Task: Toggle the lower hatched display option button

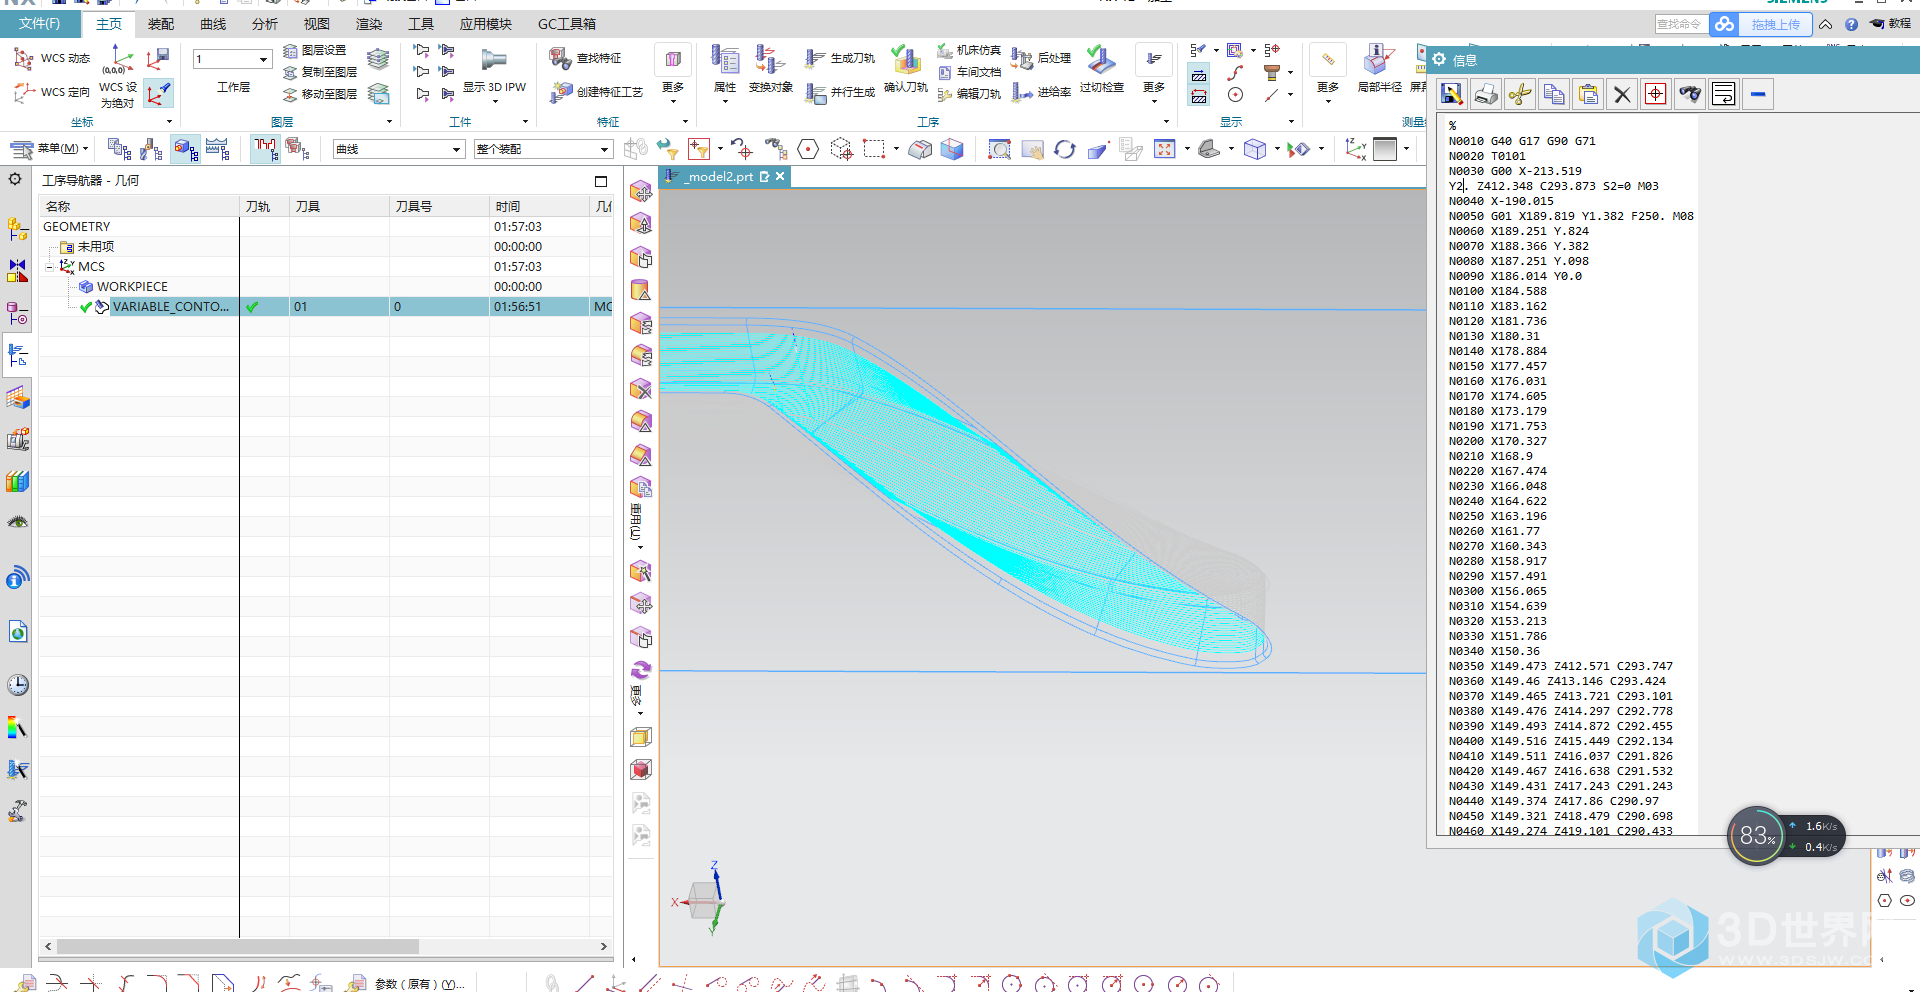Action: (1199, 96)
